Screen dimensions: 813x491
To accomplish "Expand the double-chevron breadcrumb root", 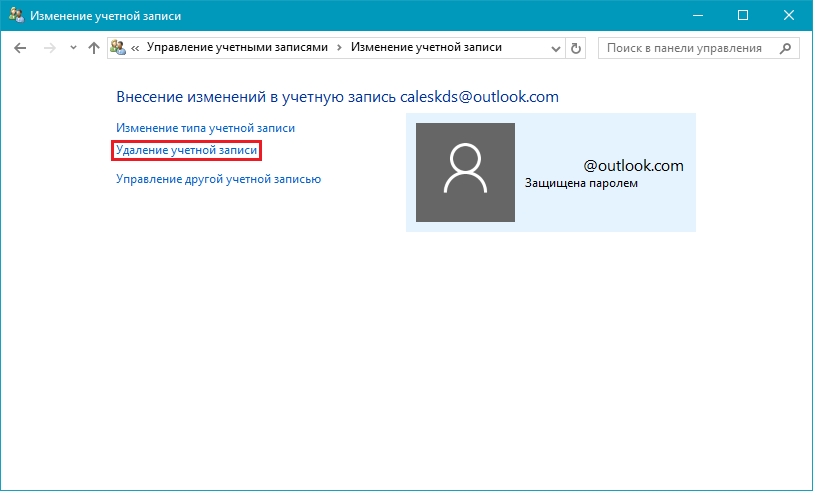I will point(135,48).
